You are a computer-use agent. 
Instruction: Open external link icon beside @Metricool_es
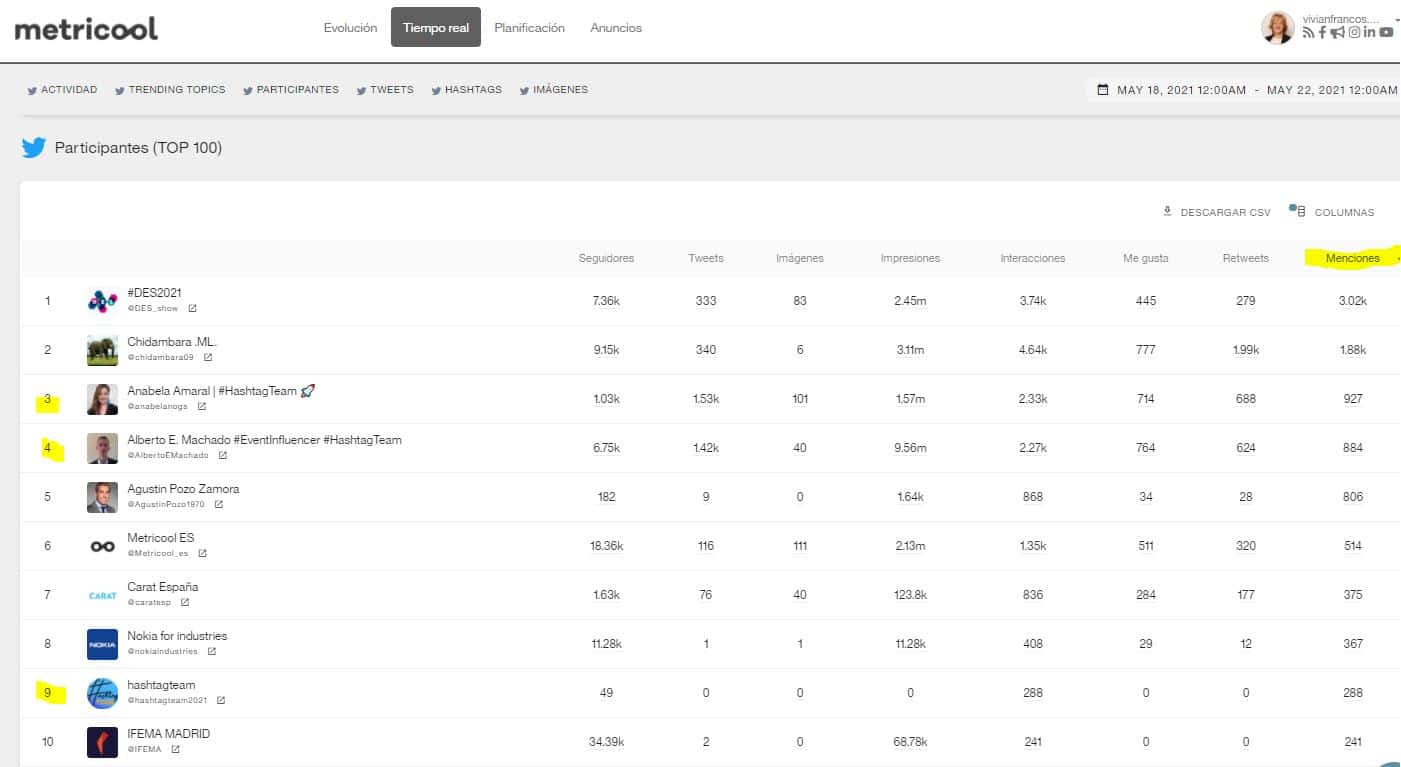point(202,553)
